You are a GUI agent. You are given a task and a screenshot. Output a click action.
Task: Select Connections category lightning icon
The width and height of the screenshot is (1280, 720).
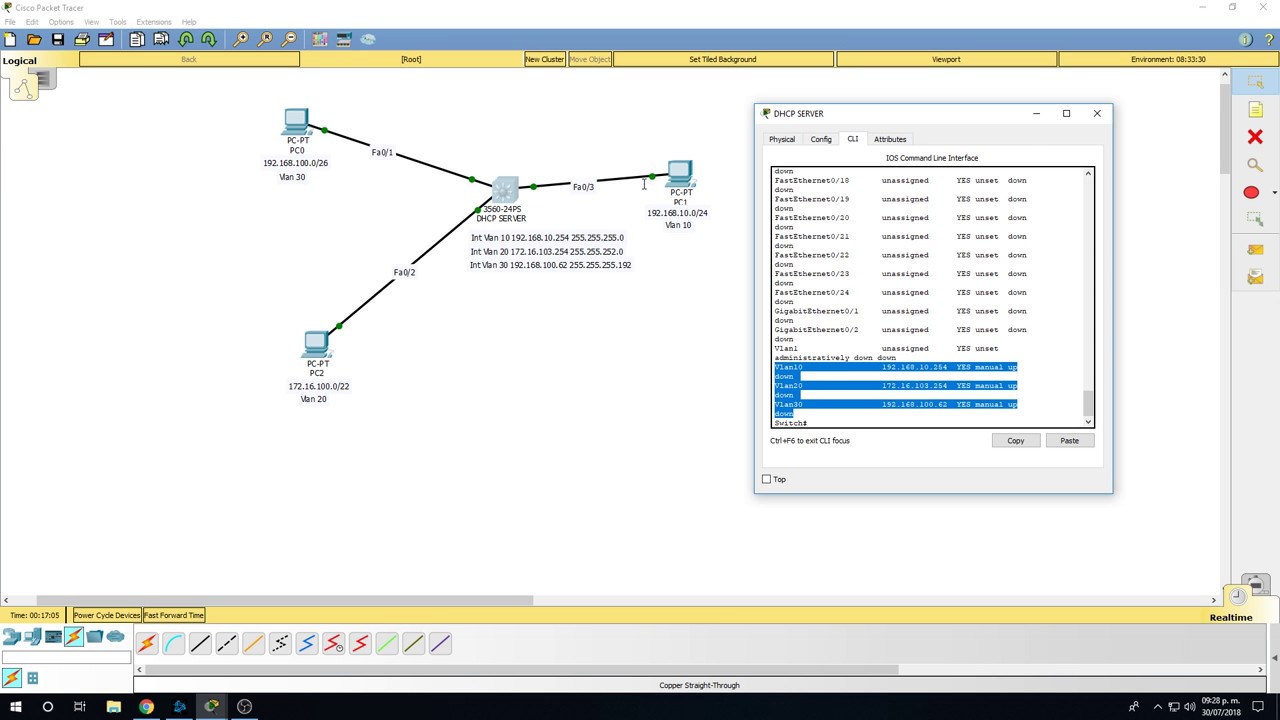[74, 637]
